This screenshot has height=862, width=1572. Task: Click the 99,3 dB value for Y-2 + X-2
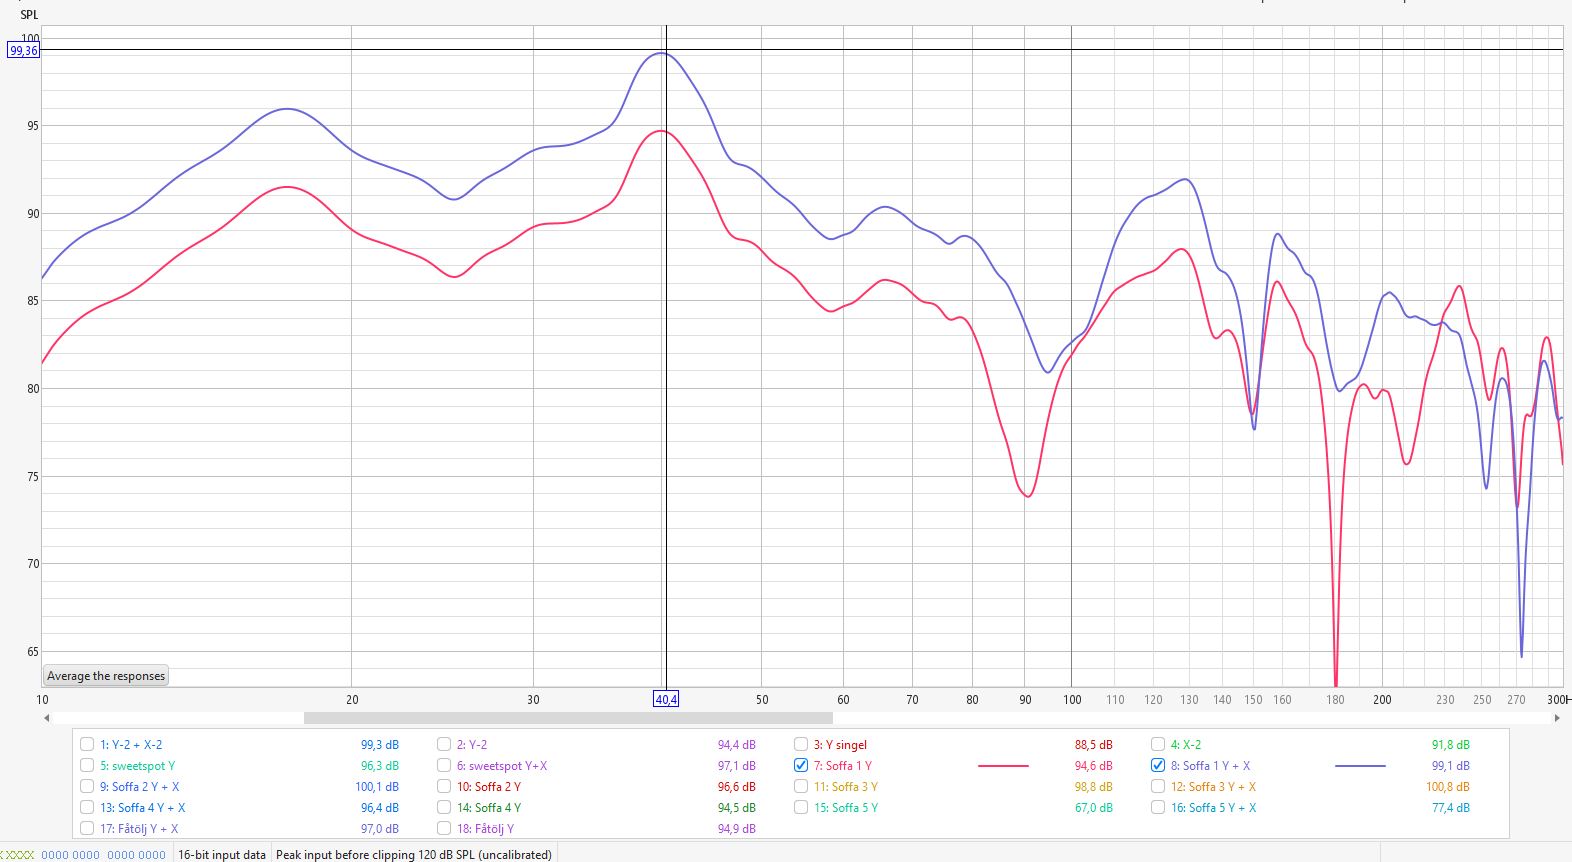[380, 745]
